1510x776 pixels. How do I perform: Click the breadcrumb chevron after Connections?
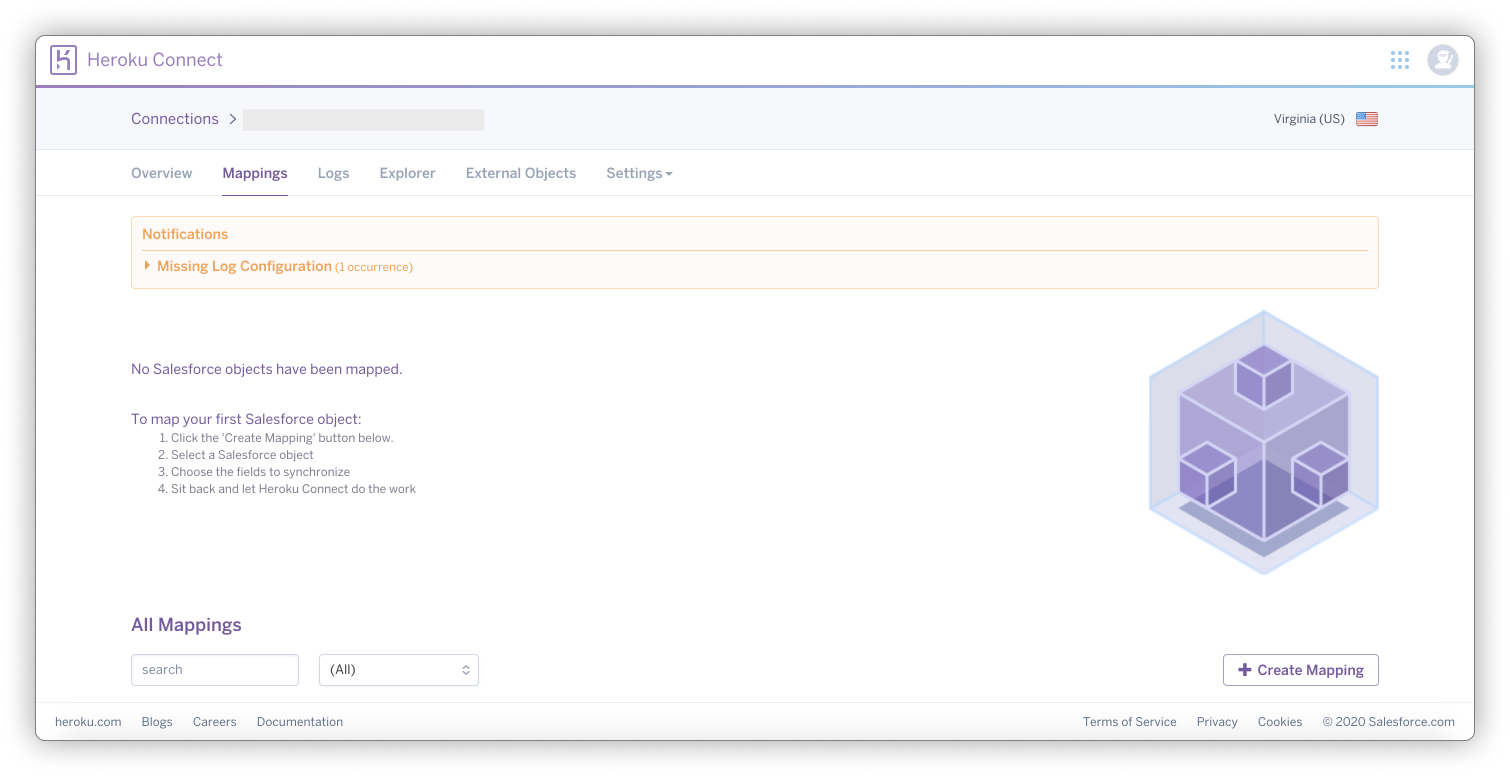pyautogui.click(x=233, y=119)
